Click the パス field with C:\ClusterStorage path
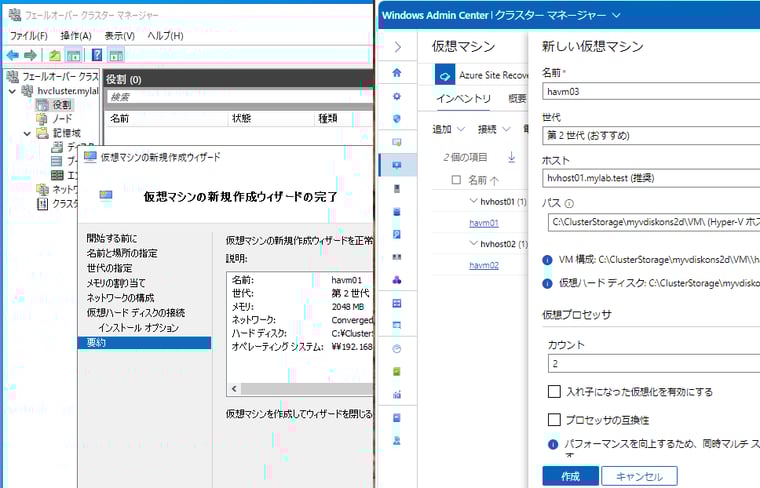Image resolution: width=760 pixels, height=488 pixels. [x=654, y=222]
